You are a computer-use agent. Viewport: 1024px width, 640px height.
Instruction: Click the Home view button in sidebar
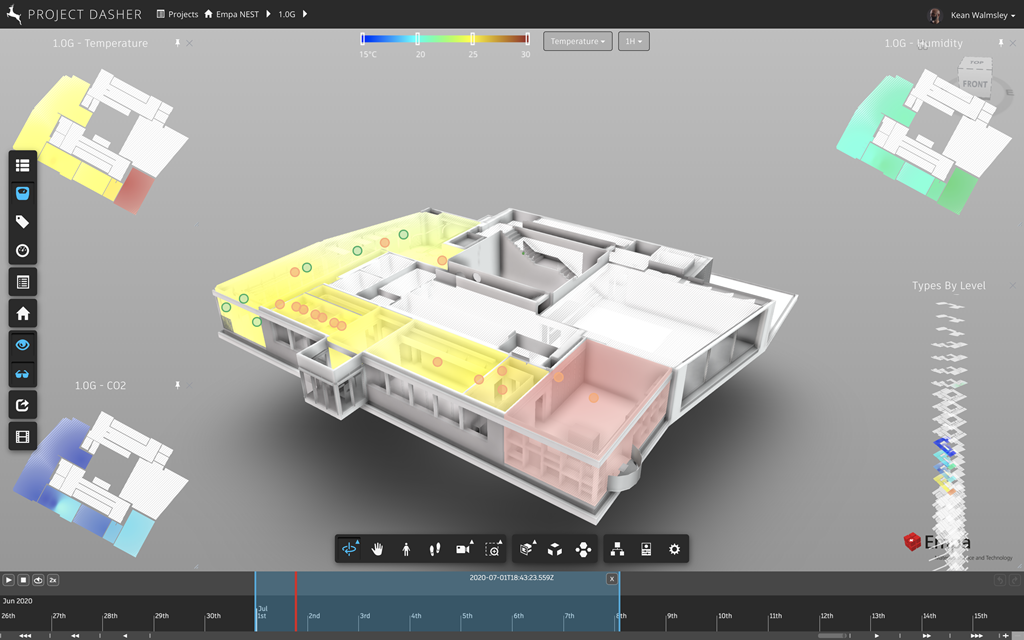coord(23,313)
